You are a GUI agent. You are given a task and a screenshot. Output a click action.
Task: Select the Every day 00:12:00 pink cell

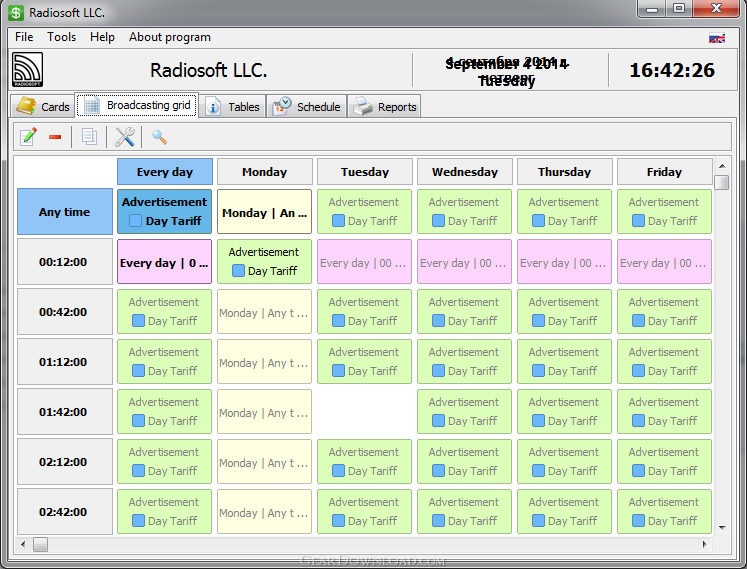click(164, 262)
